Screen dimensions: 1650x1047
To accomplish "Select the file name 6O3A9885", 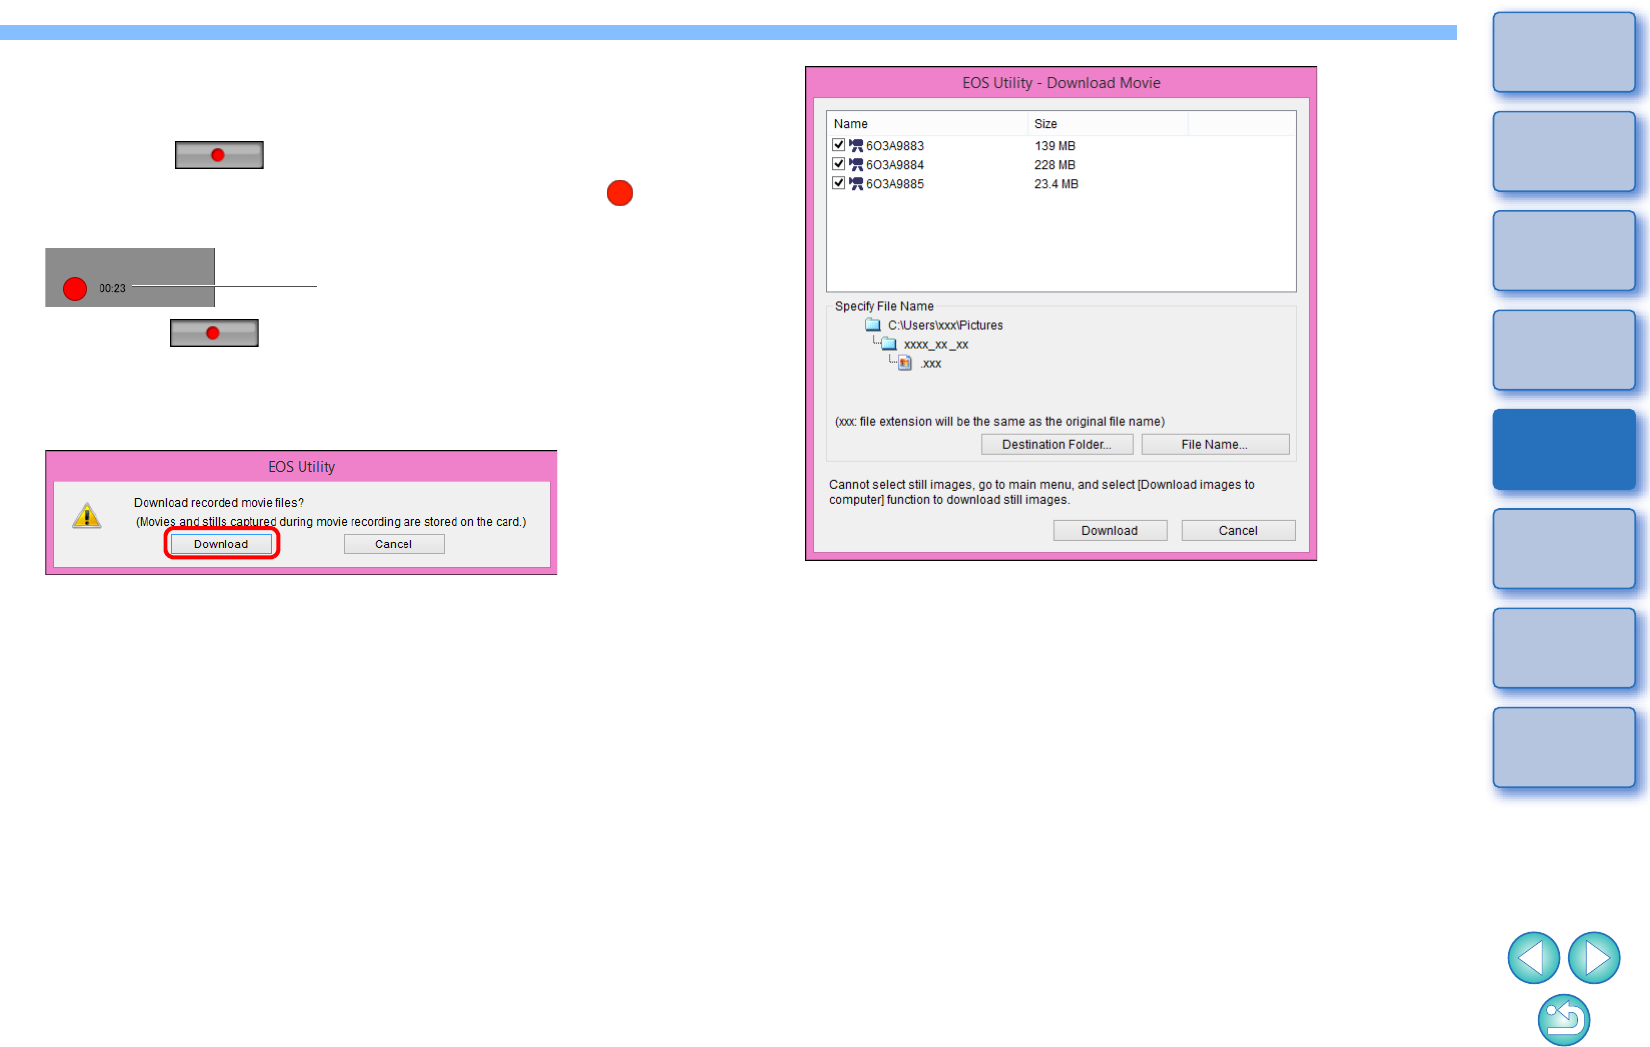I will (x=895, y=184).
